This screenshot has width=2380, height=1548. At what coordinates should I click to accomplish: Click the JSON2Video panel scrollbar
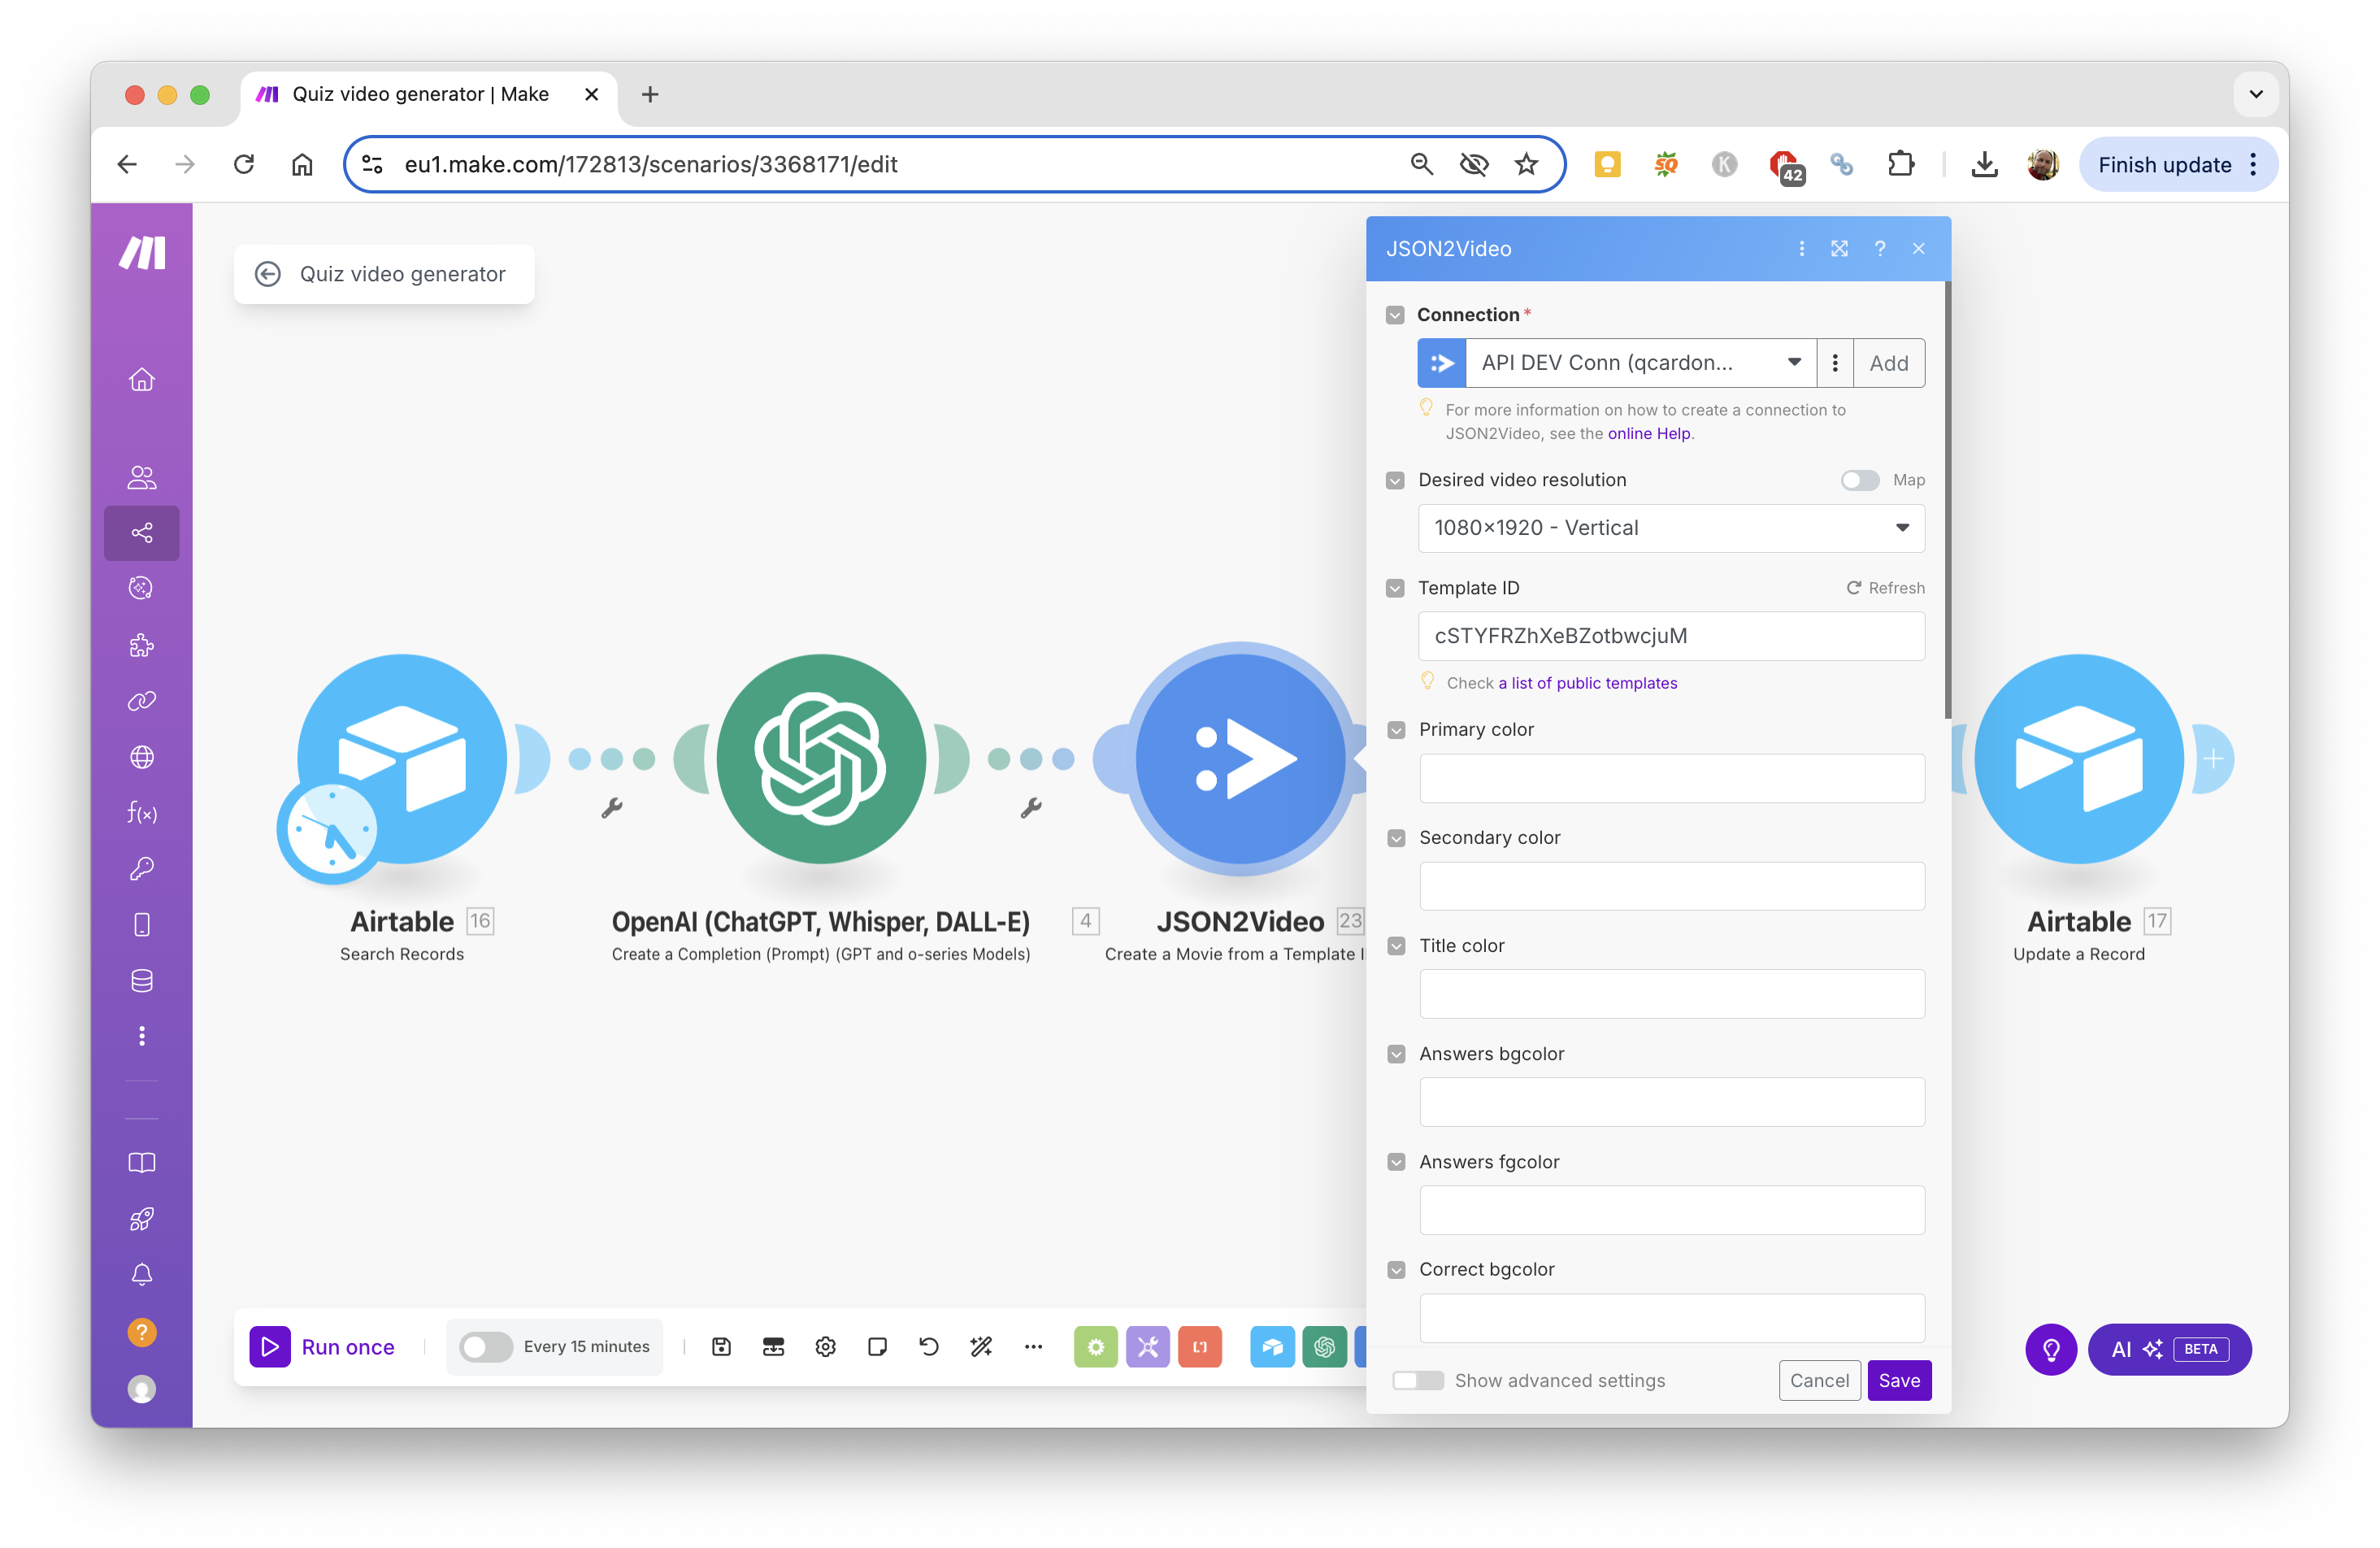point(1947,500)
